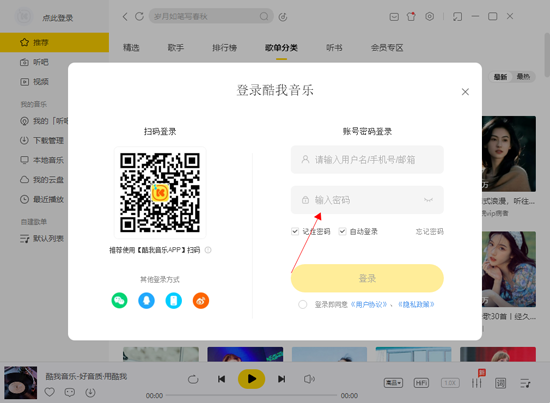Log in with the WeChat icon
Screen dimensions: 550x403
[119, 301]
